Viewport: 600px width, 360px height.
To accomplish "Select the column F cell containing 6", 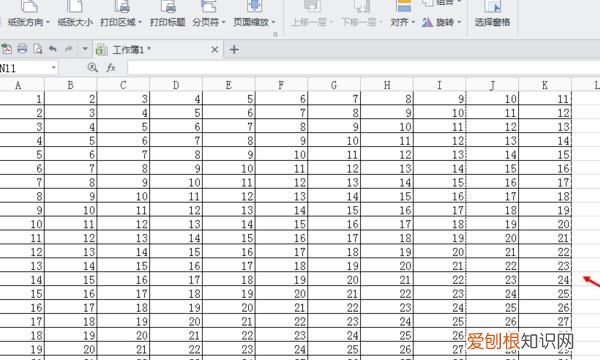I will (x=281, y=99).
